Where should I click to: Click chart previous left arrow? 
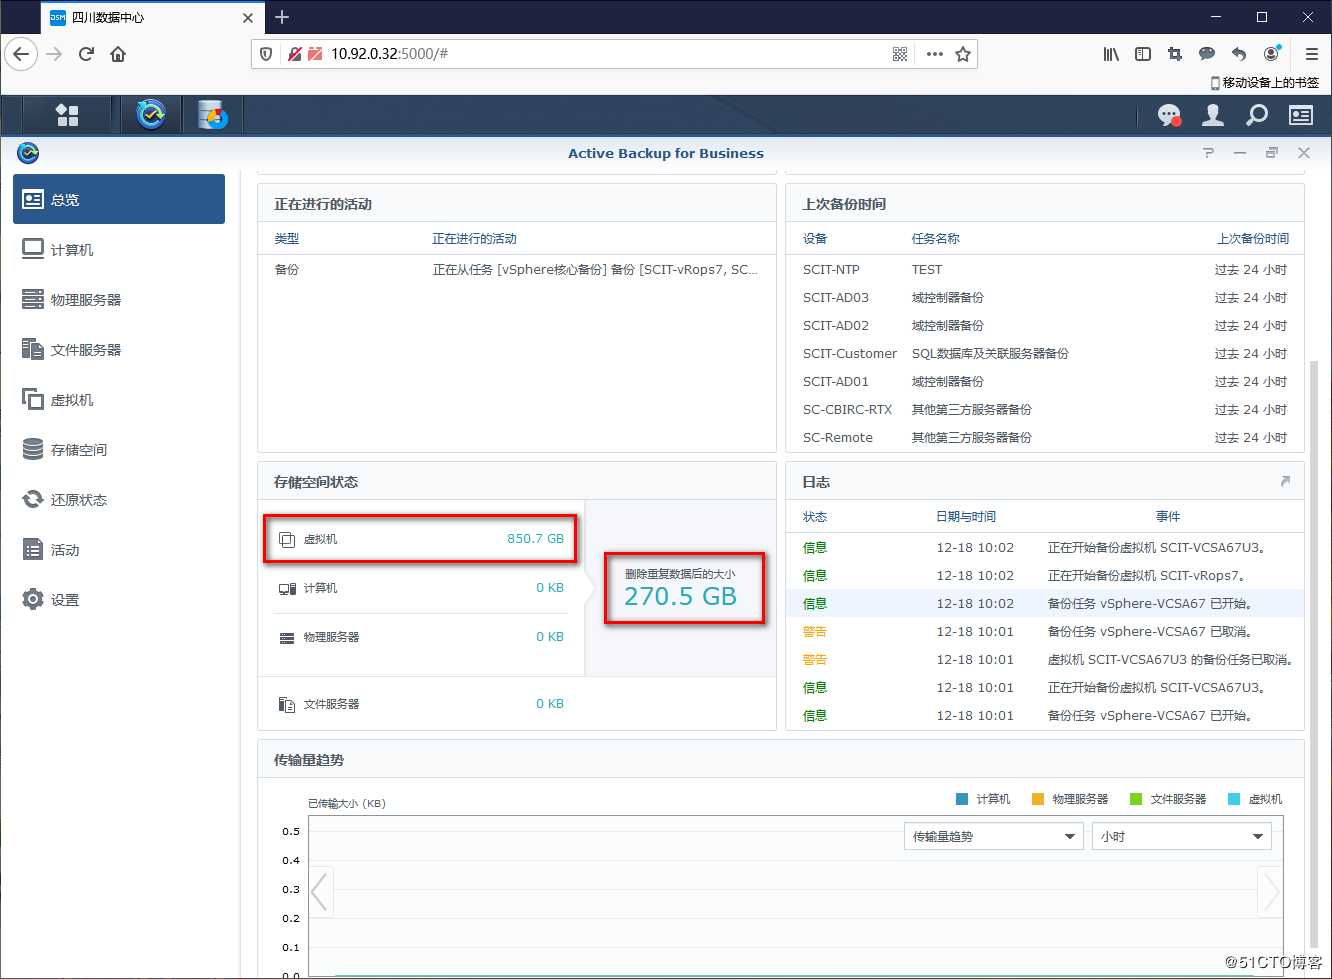(x=320, y=891)
